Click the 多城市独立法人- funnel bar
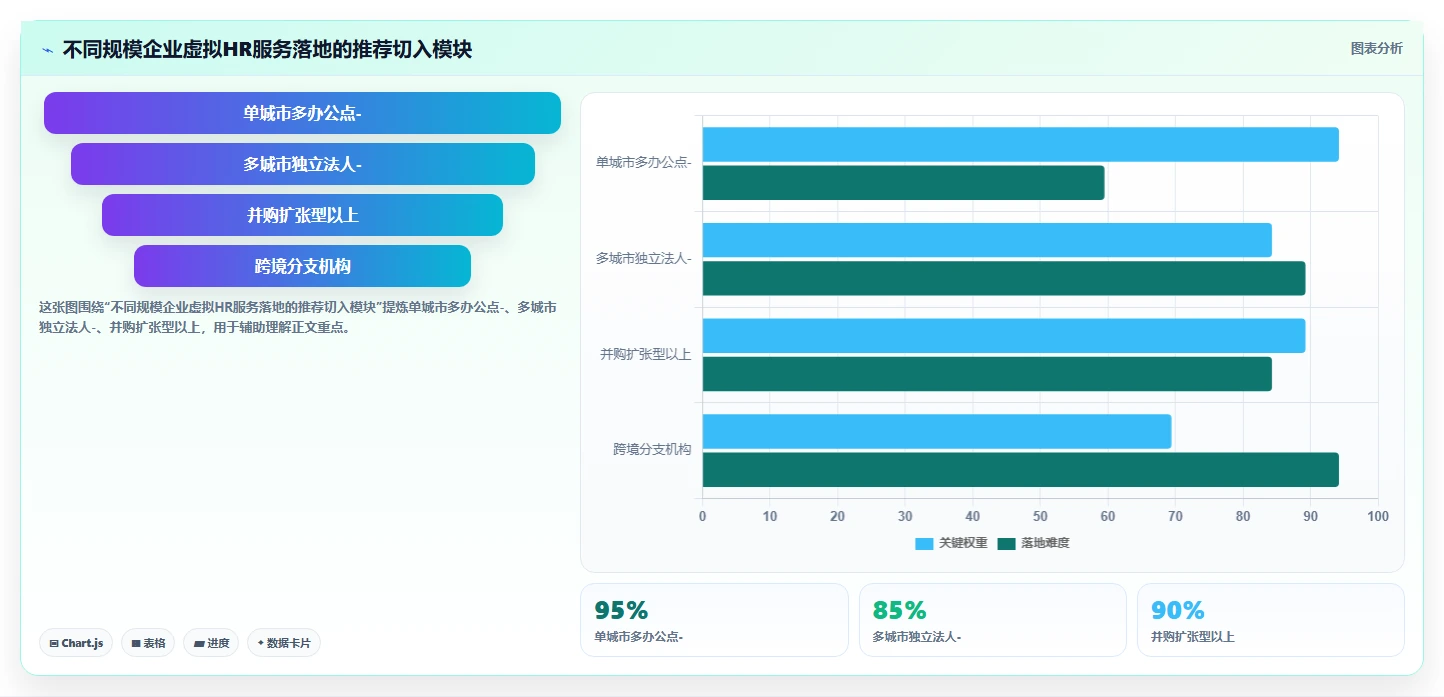1444x697 pixels. (x=302, y=164)
